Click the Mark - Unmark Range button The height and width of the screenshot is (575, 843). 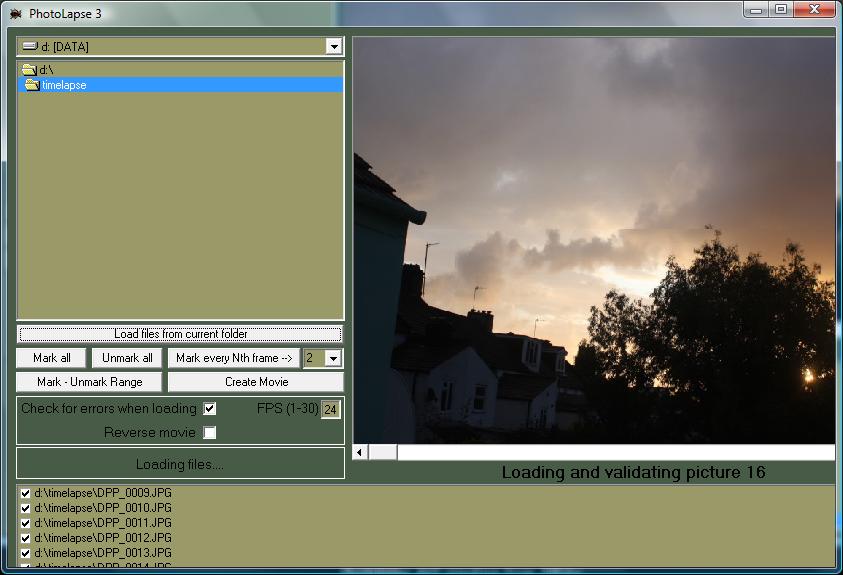tap(89, 382)
